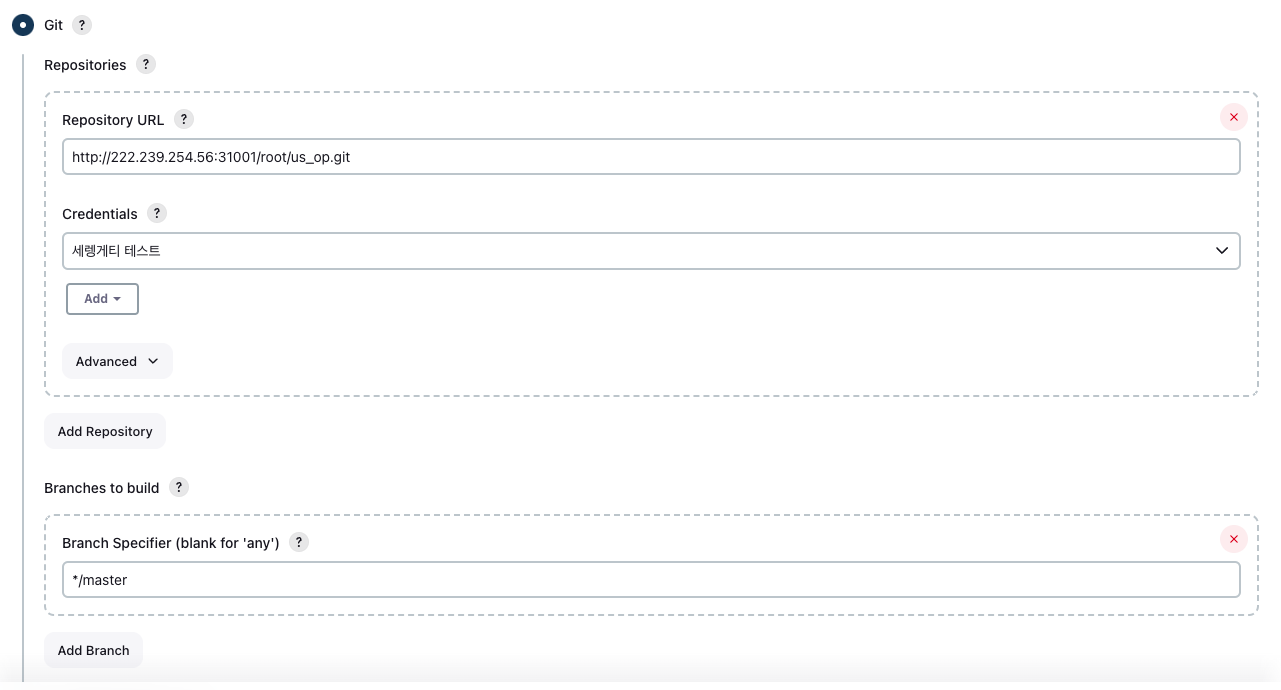The image size is (1281, 690).
Task: Click the Credentials label text
Action: point(100,214)
